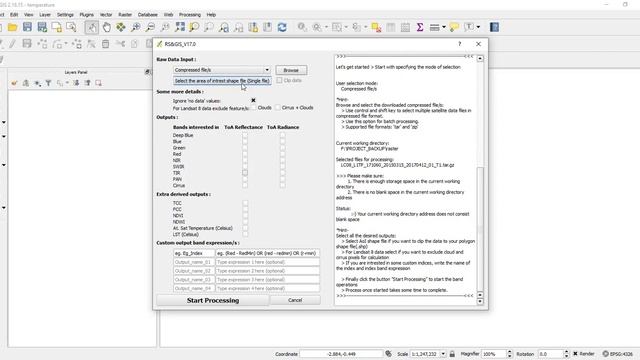Open the Vector menu

tap(106, 15)
